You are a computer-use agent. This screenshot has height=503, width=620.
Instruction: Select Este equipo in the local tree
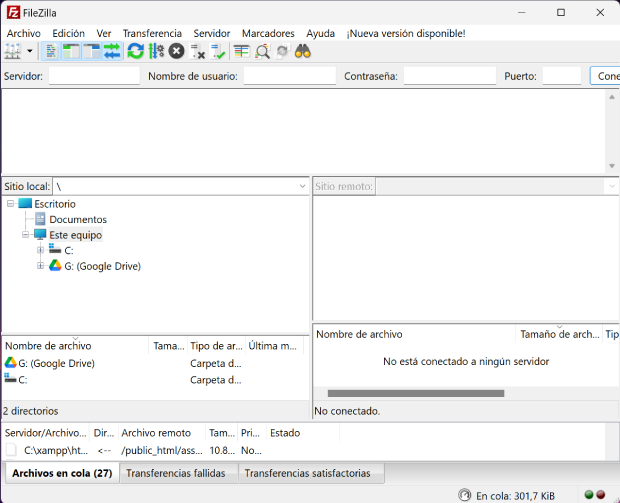76,235
